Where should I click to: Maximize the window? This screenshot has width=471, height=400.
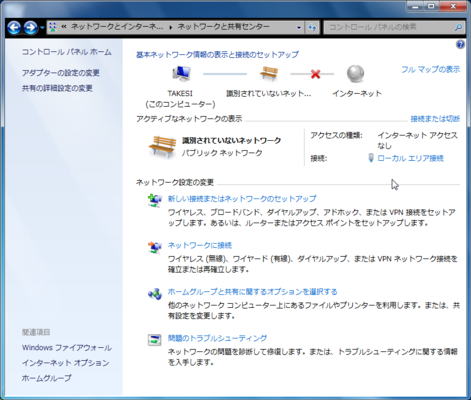[x=431, y=6]
